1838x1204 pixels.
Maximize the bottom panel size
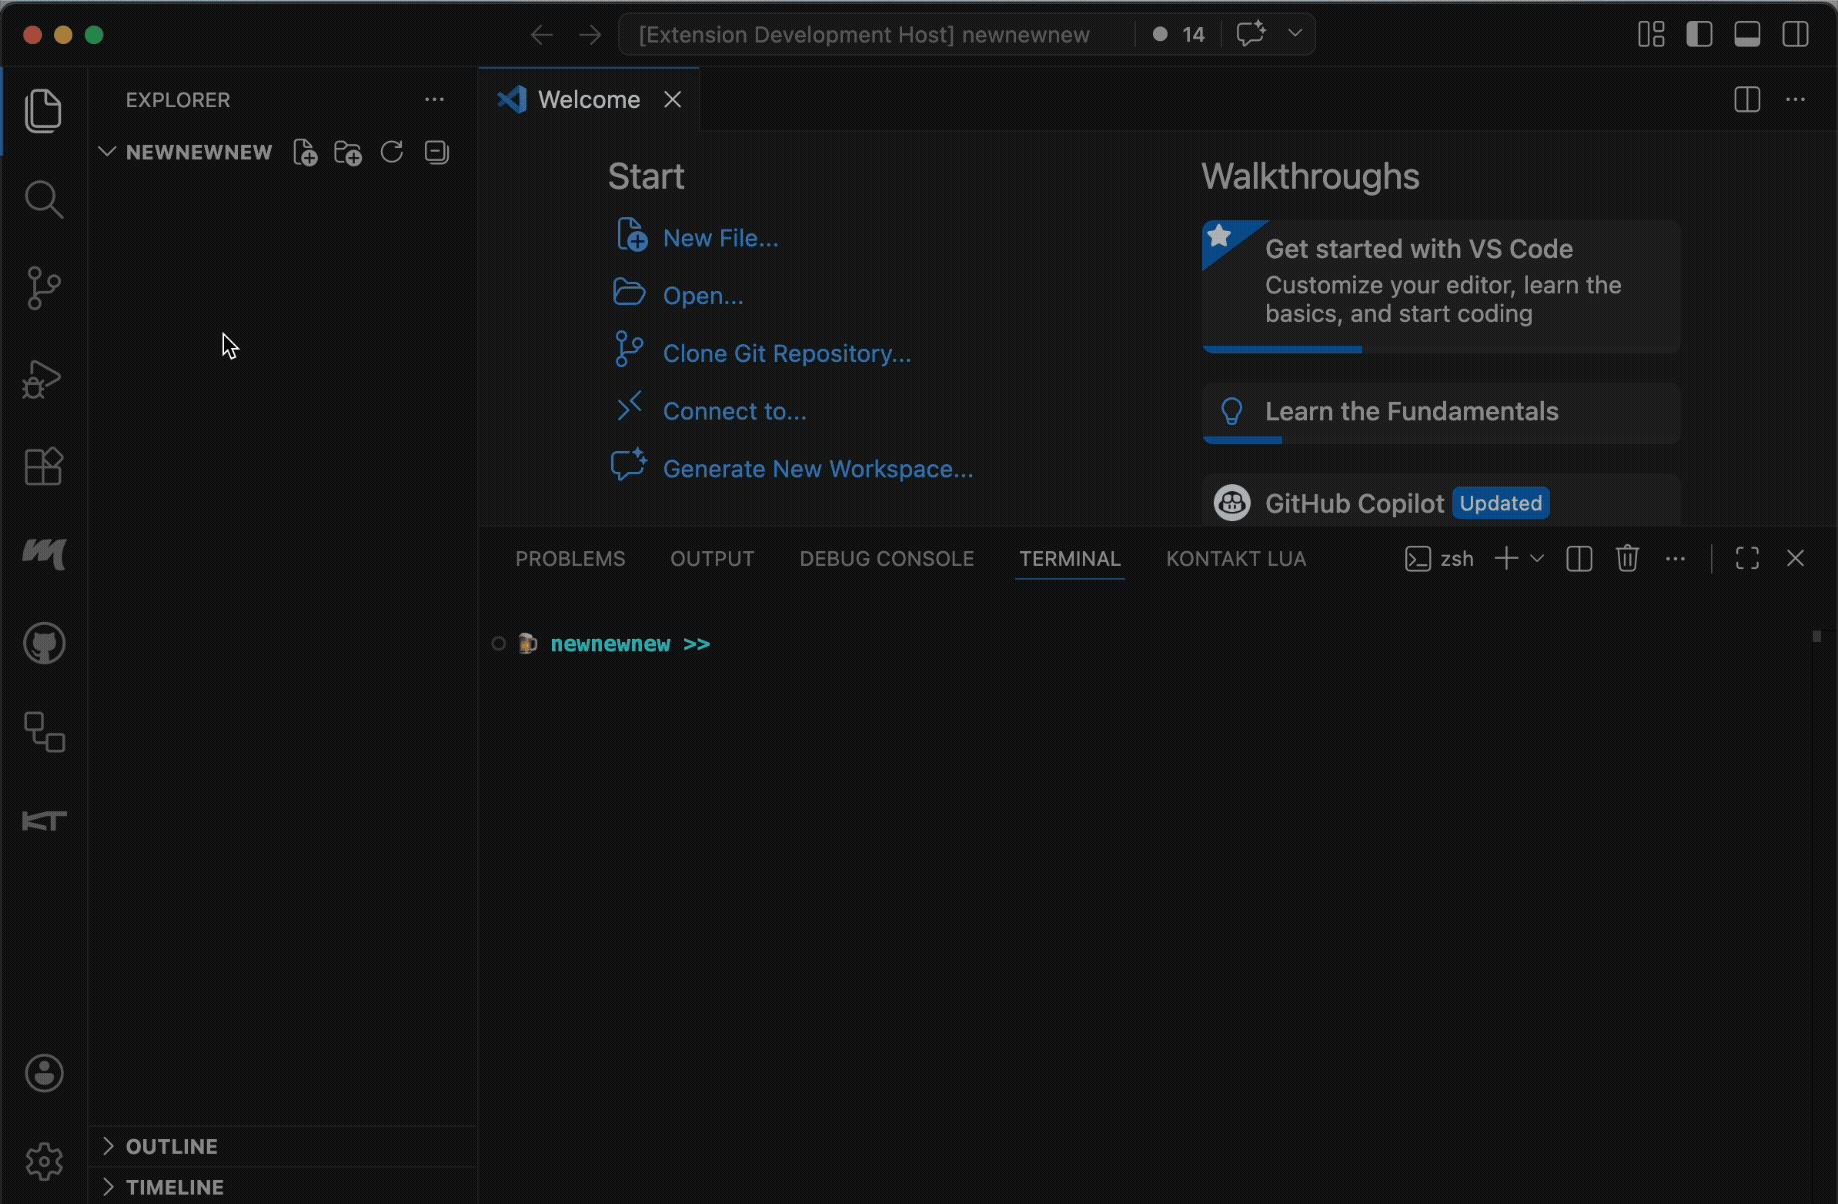click(x=1747, y=558)
